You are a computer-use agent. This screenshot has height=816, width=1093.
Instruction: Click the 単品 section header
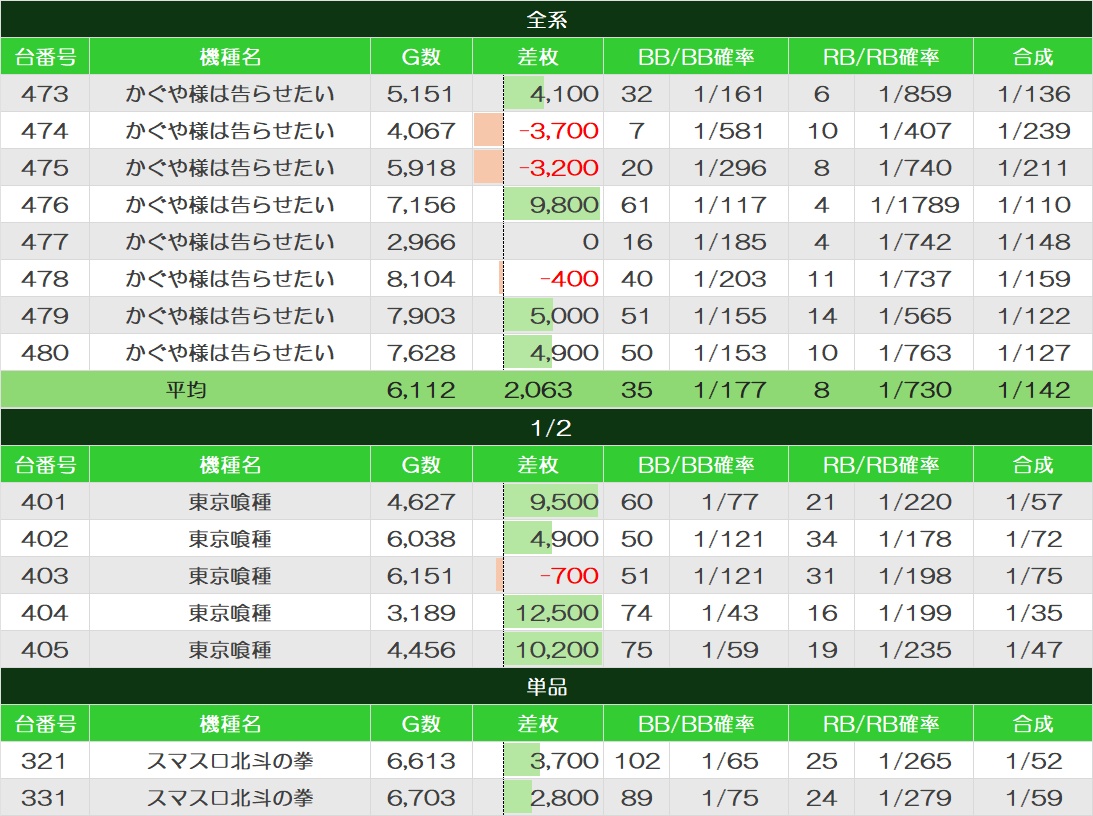546,686
